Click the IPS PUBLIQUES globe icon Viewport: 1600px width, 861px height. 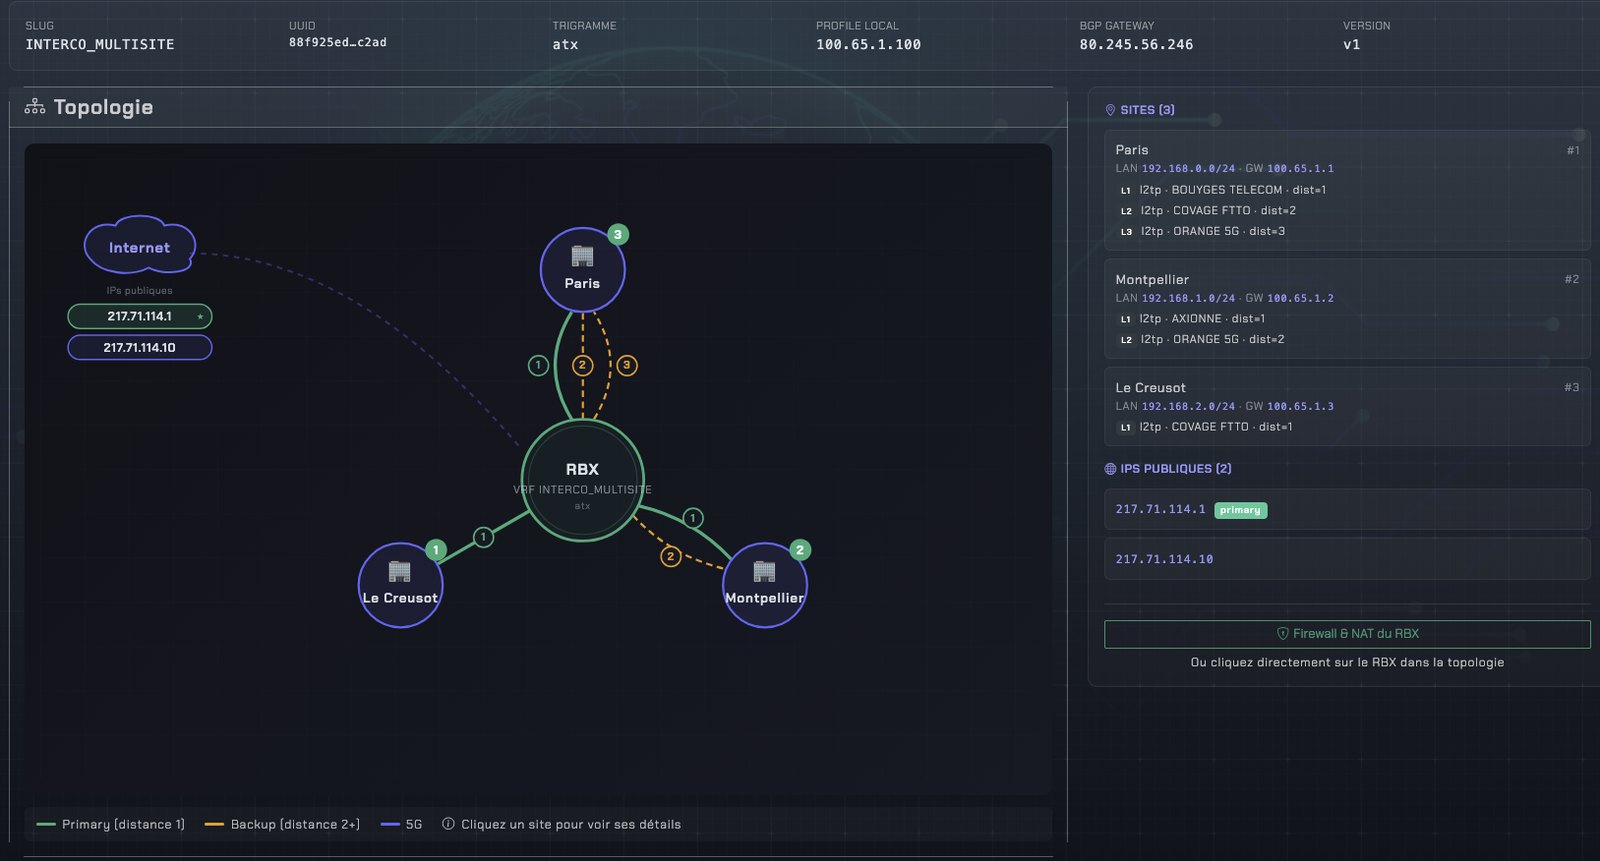pos(1110,469)
